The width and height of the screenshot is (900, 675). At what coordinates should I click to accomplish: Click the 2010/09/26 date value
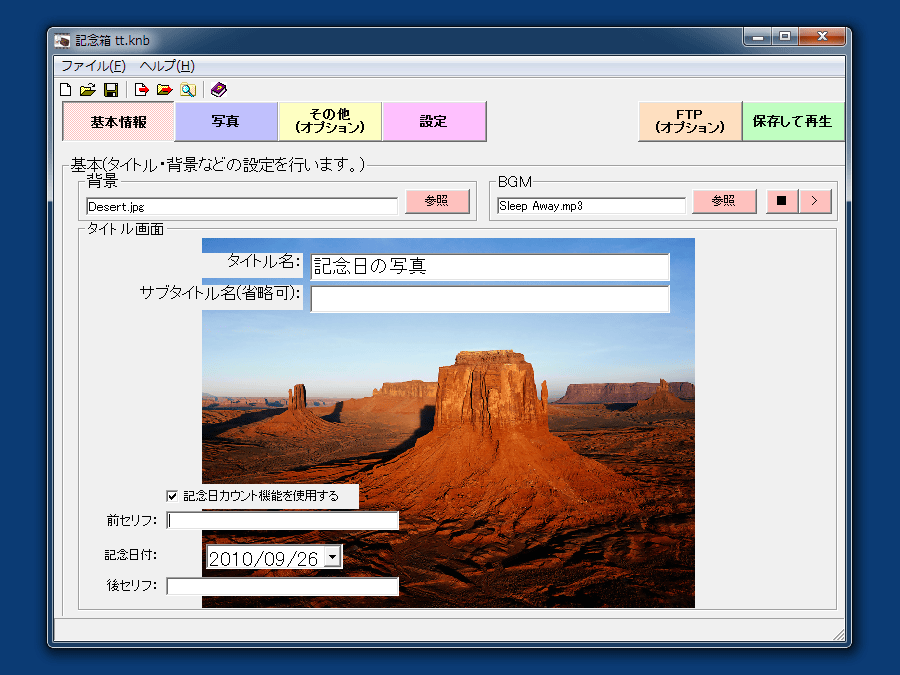pos(263,558)
